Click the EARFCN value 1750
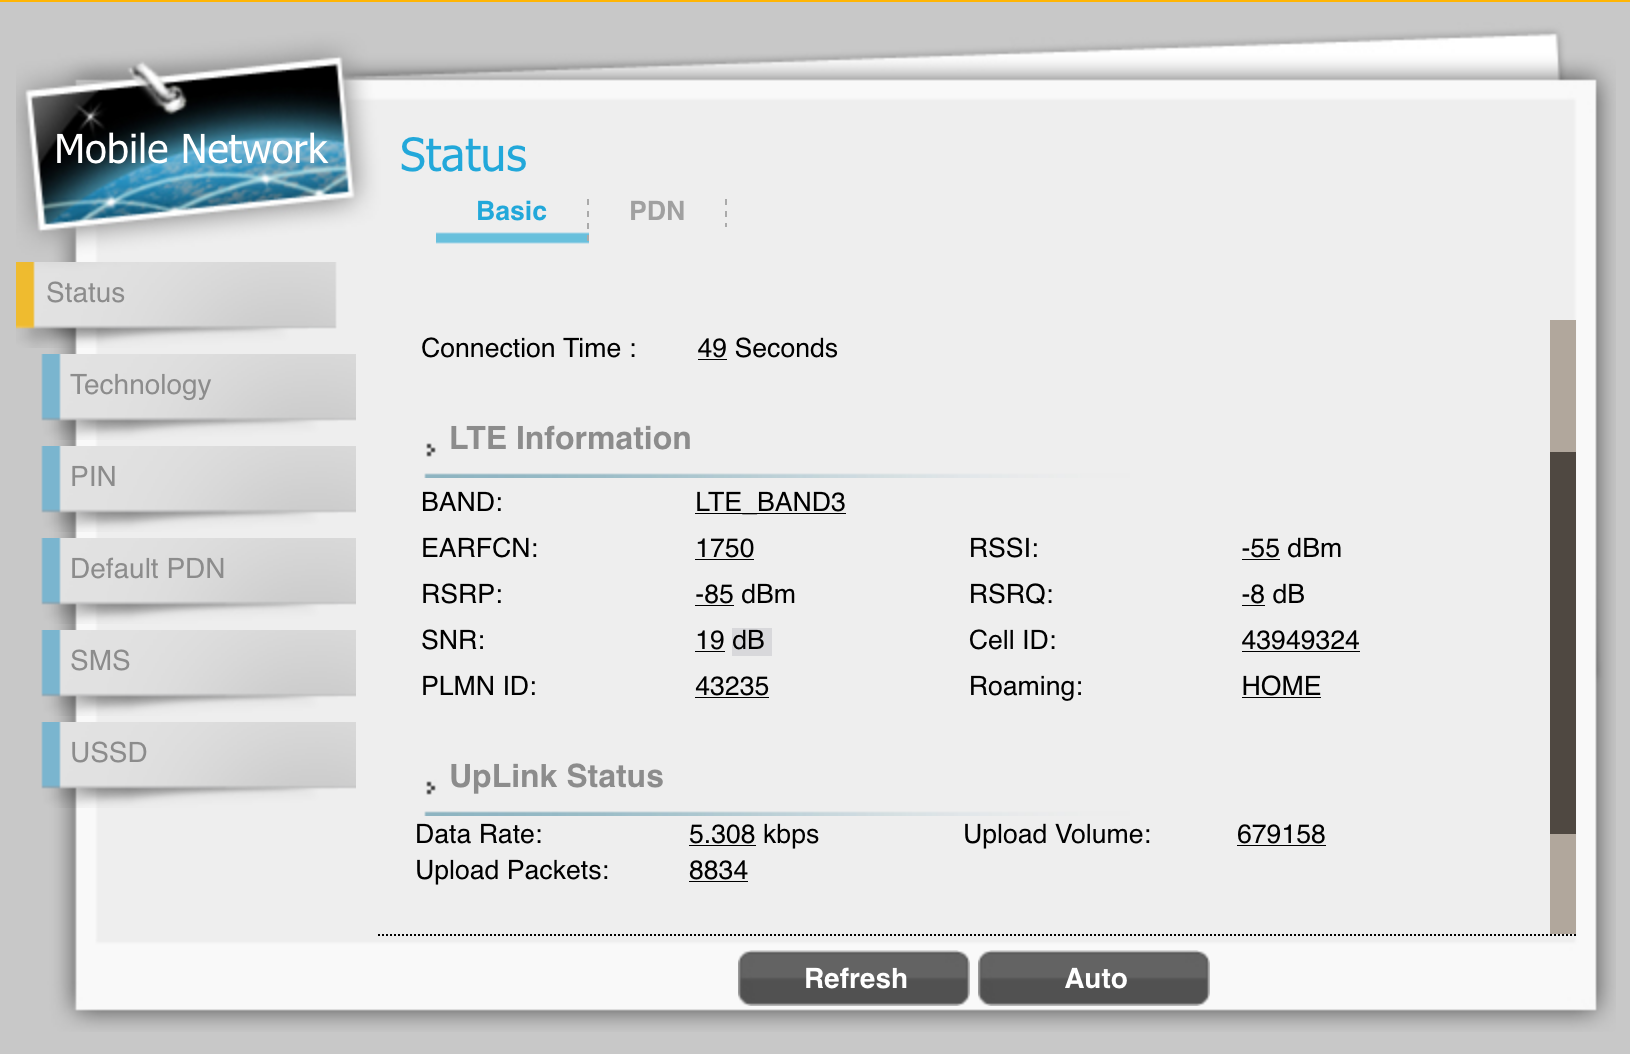Viewport: 1630px width, 1054px height. [x=724, y=548]
